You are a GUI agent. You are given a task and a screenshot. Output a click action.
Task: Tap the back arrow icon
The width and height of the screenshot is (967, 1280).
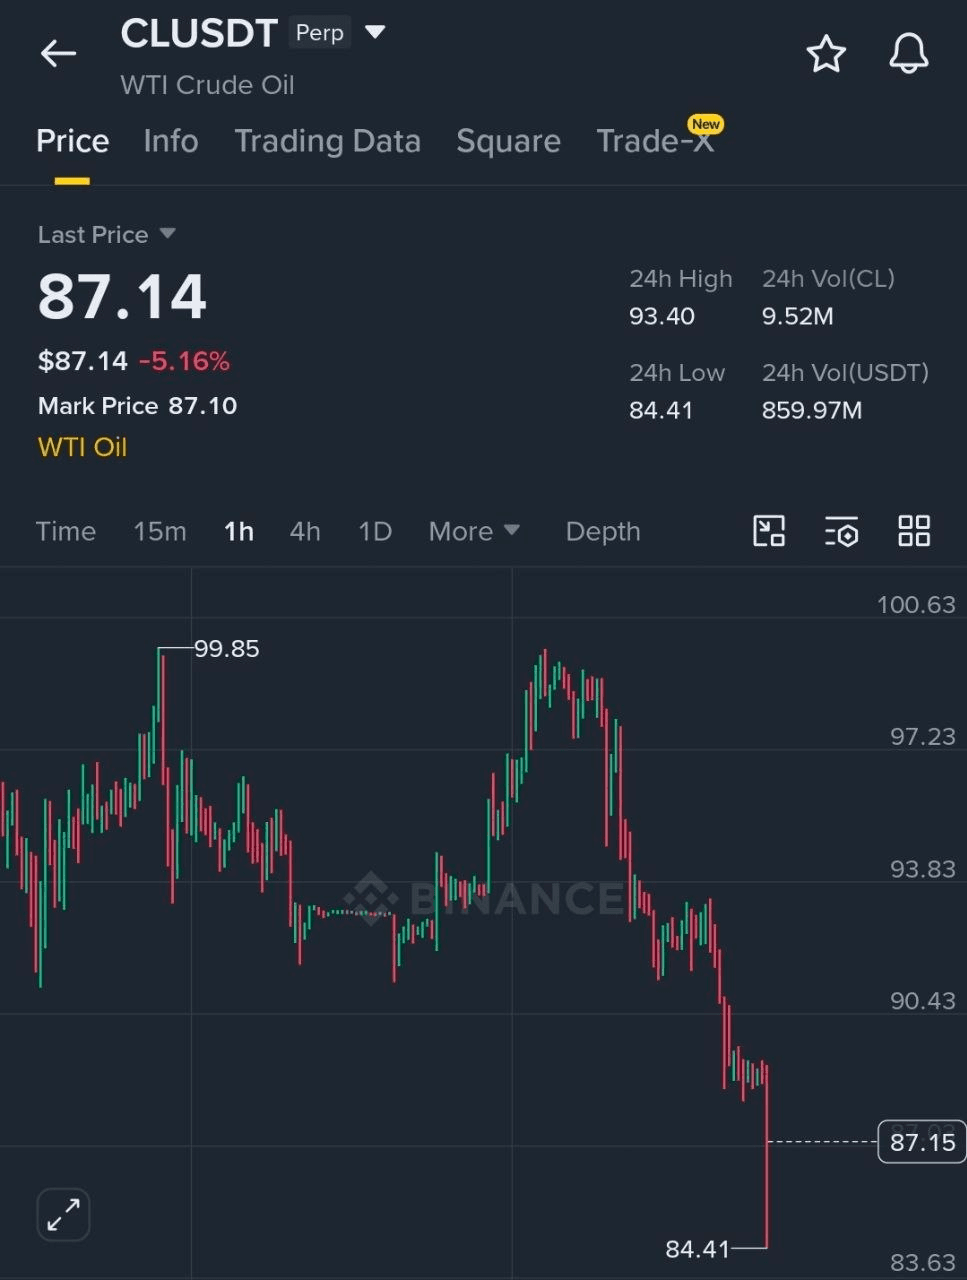tap(58, 54)
